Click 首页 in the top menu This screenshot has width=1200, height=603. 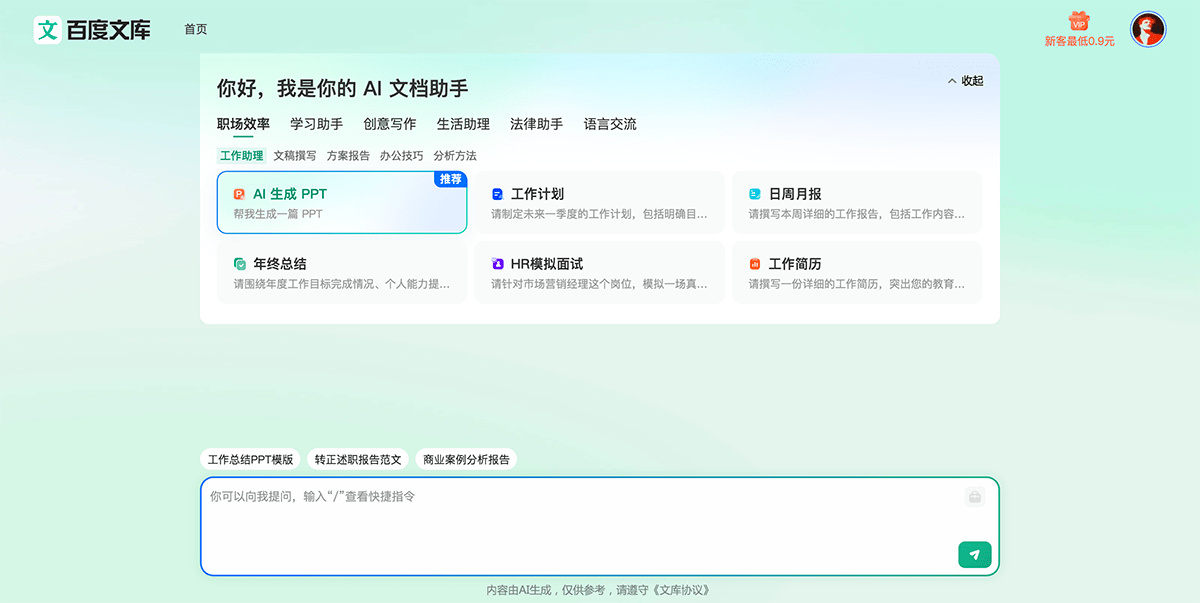194,29
